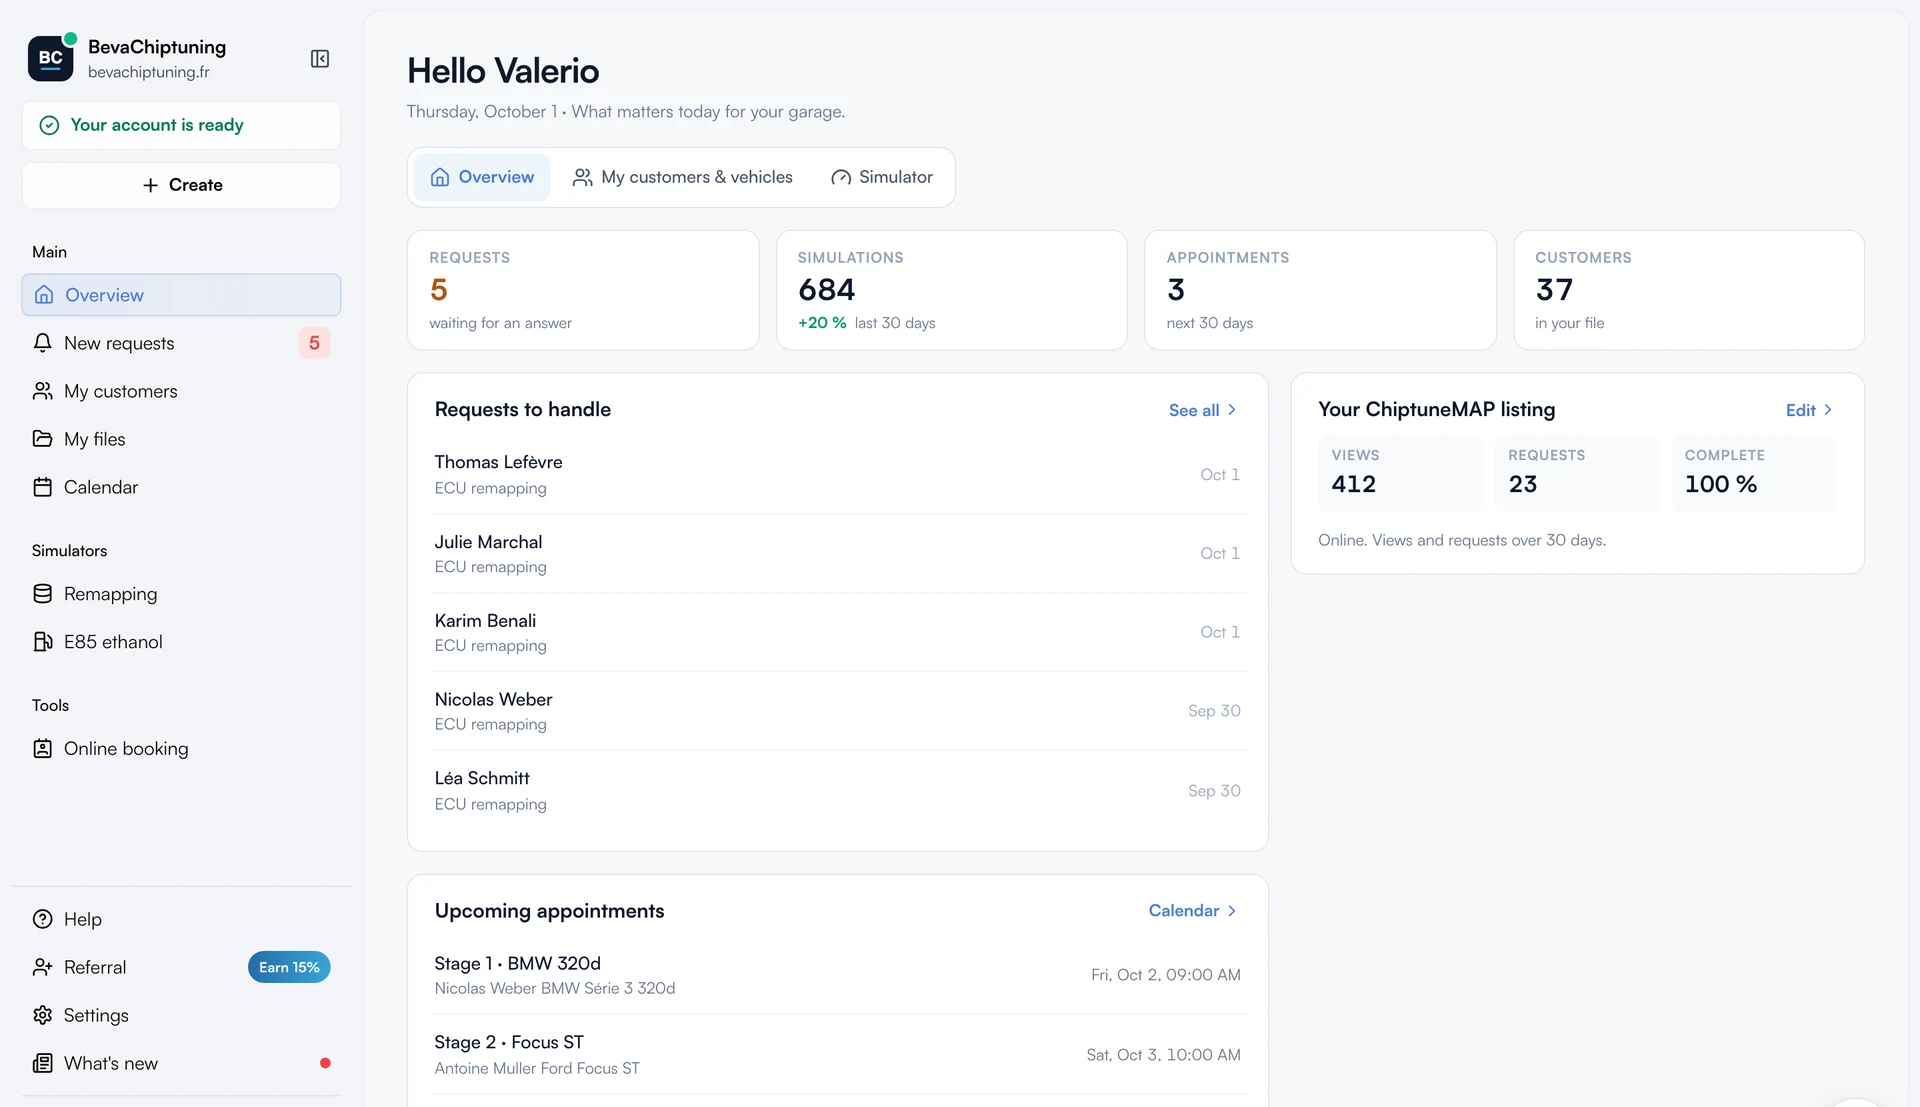Click the home icon in sidebar Overview
Screen dimensions: 1920x1107
44,295
